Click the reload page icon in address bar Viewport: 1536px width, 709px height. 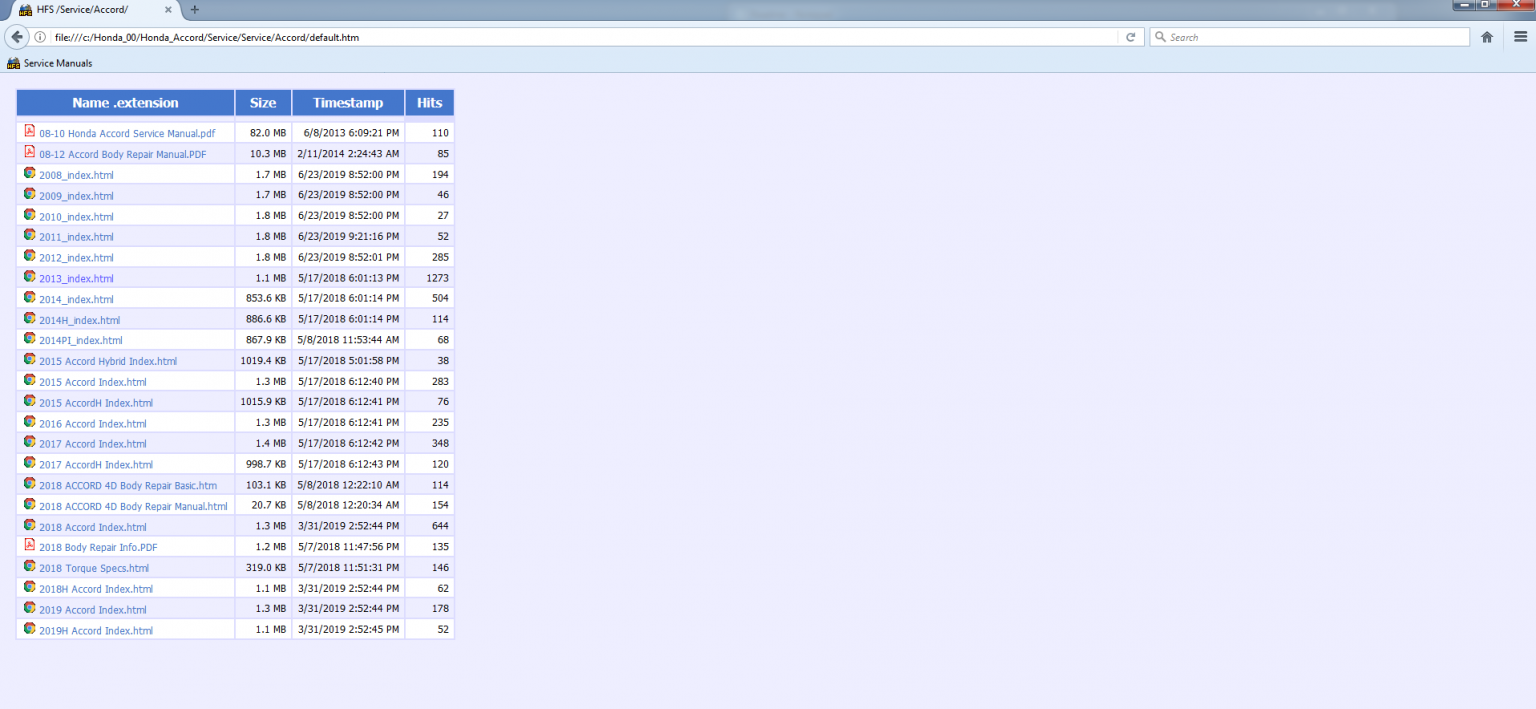tap(1130, 37)
